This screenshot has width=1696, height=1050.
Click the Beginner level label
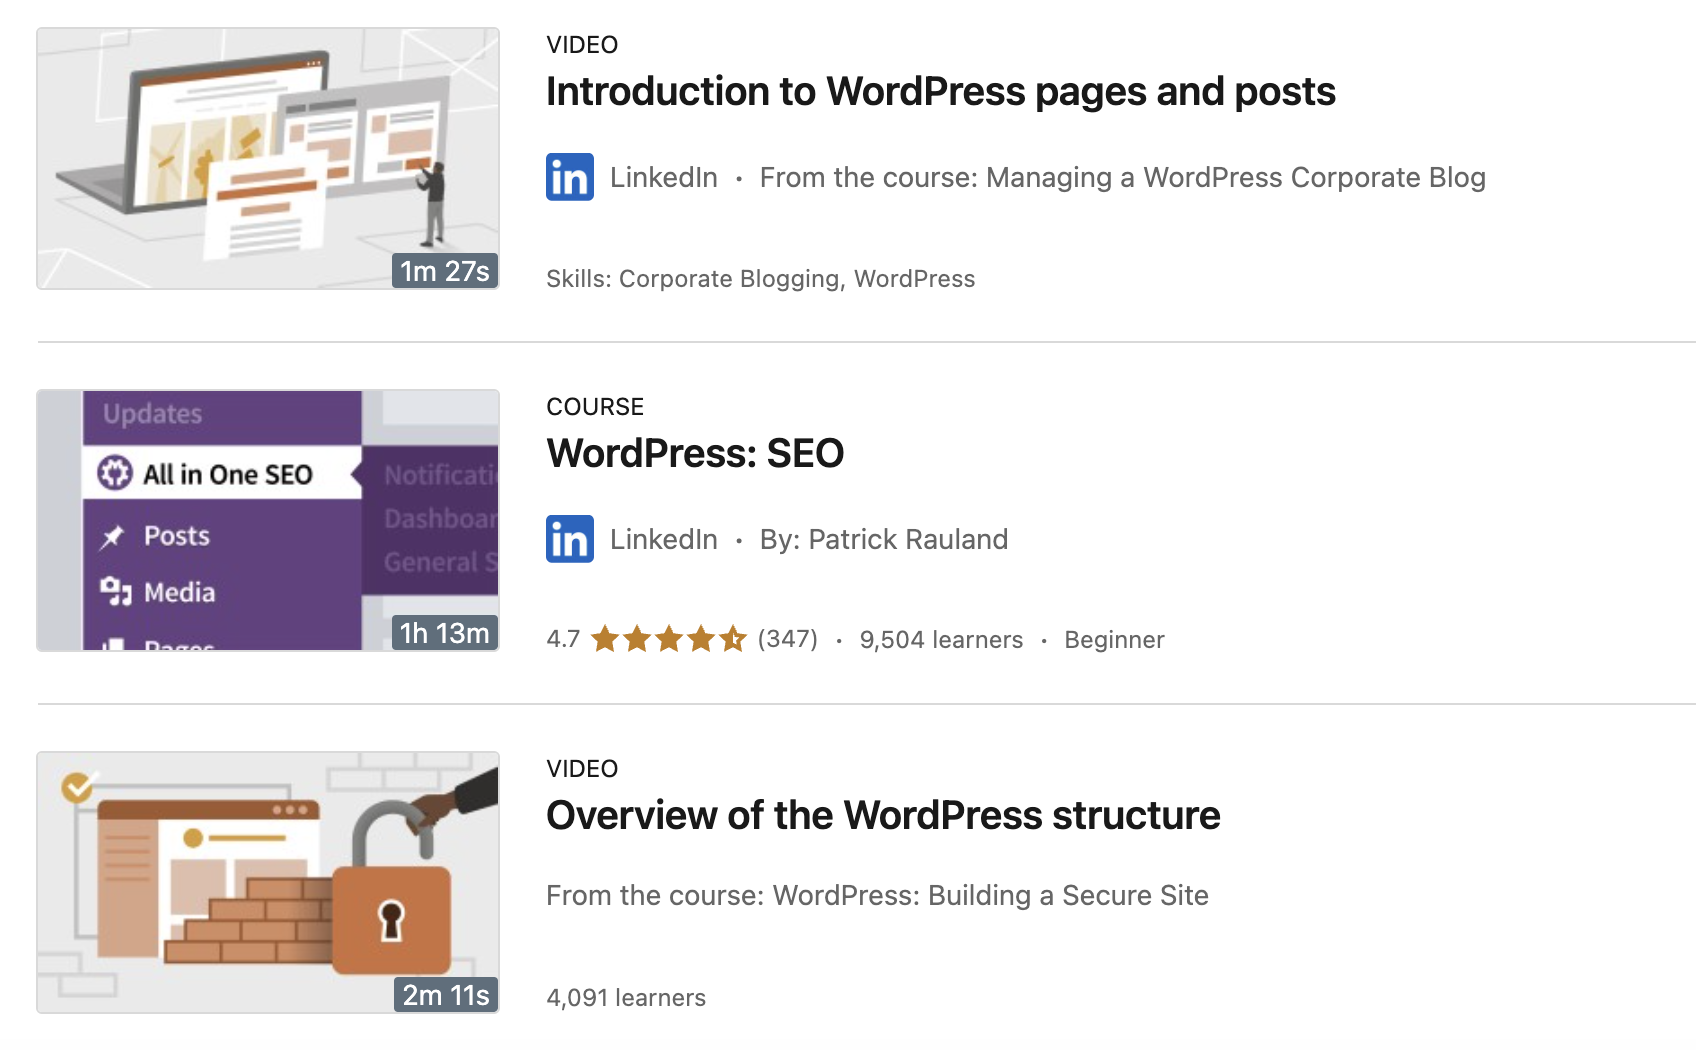click(x=1114, y=640)
